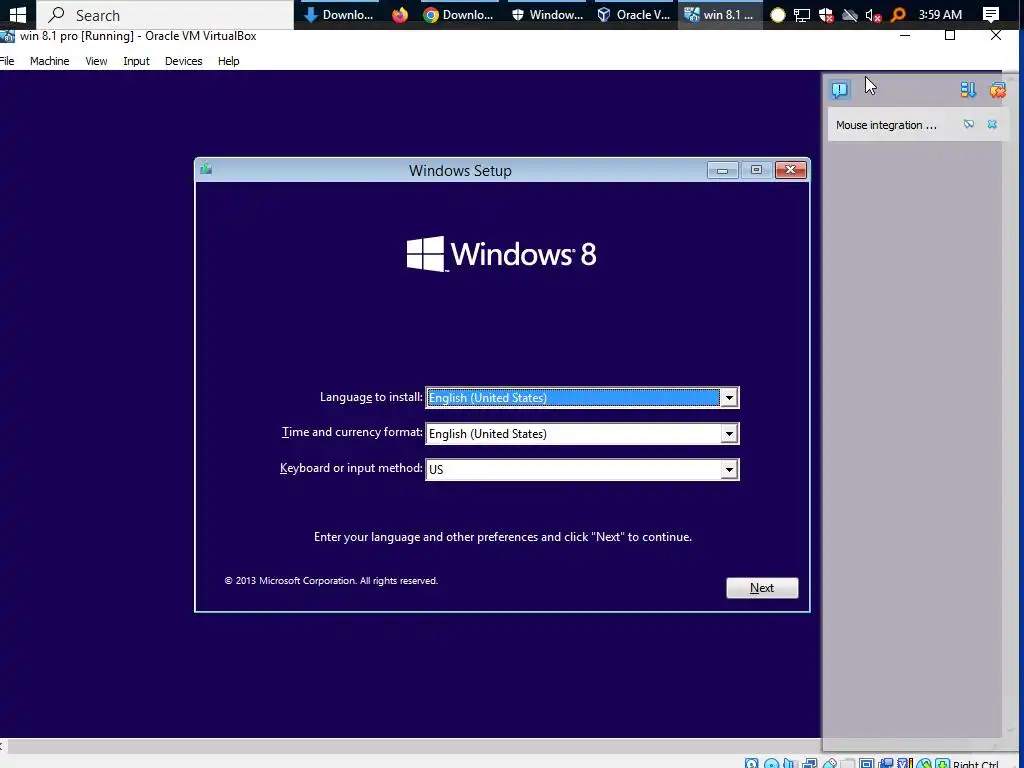Switch to the download manager taskbar item

[x=340, y=14]
